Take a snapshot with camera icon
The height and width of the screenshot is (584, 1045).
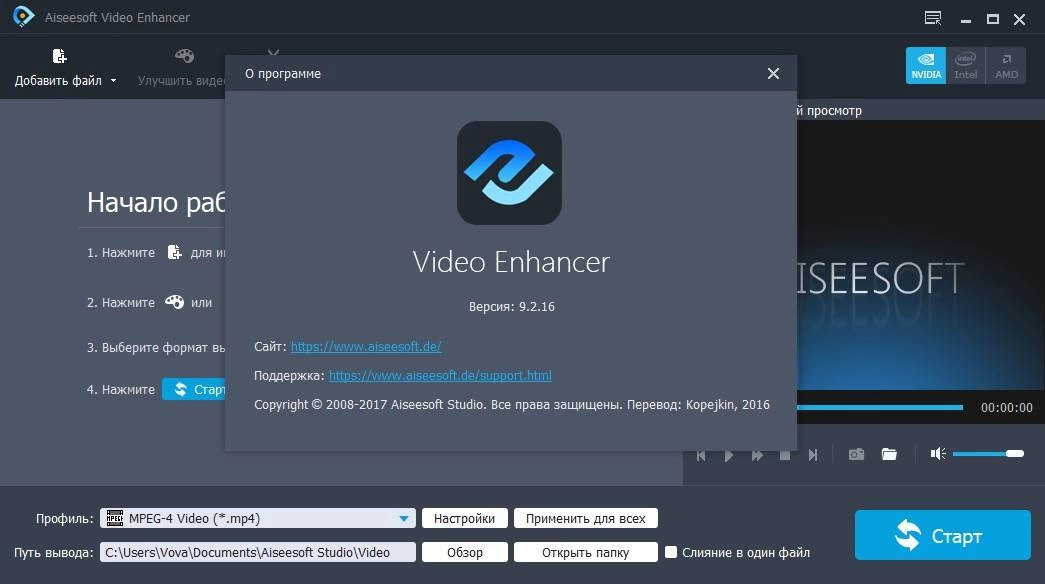point(856,454)
